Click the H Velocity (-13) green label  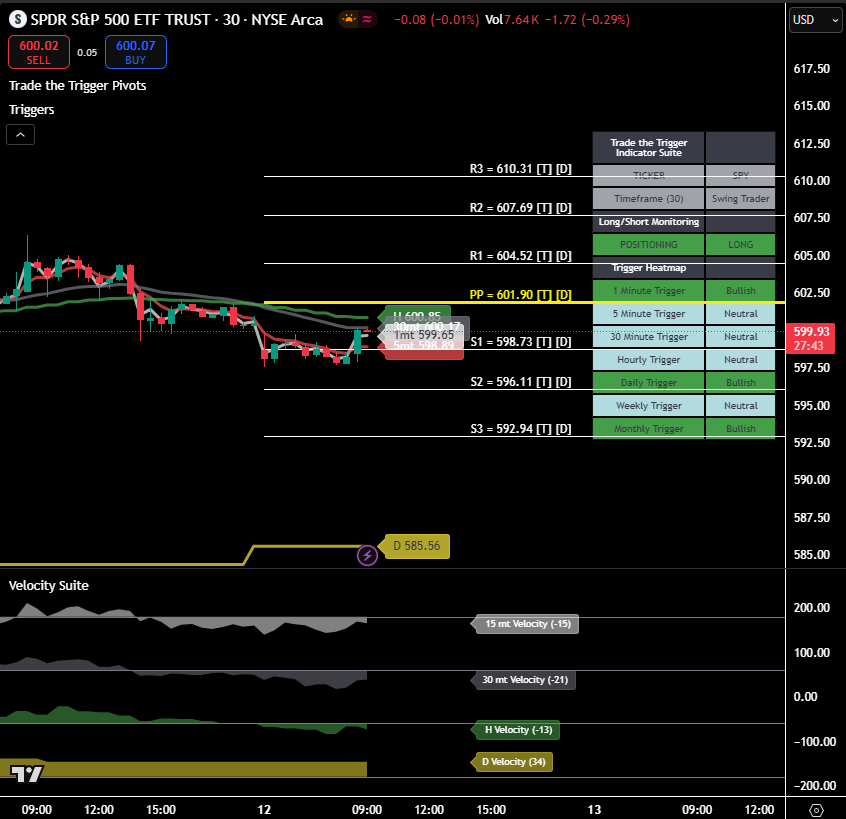tap(516, 730)
